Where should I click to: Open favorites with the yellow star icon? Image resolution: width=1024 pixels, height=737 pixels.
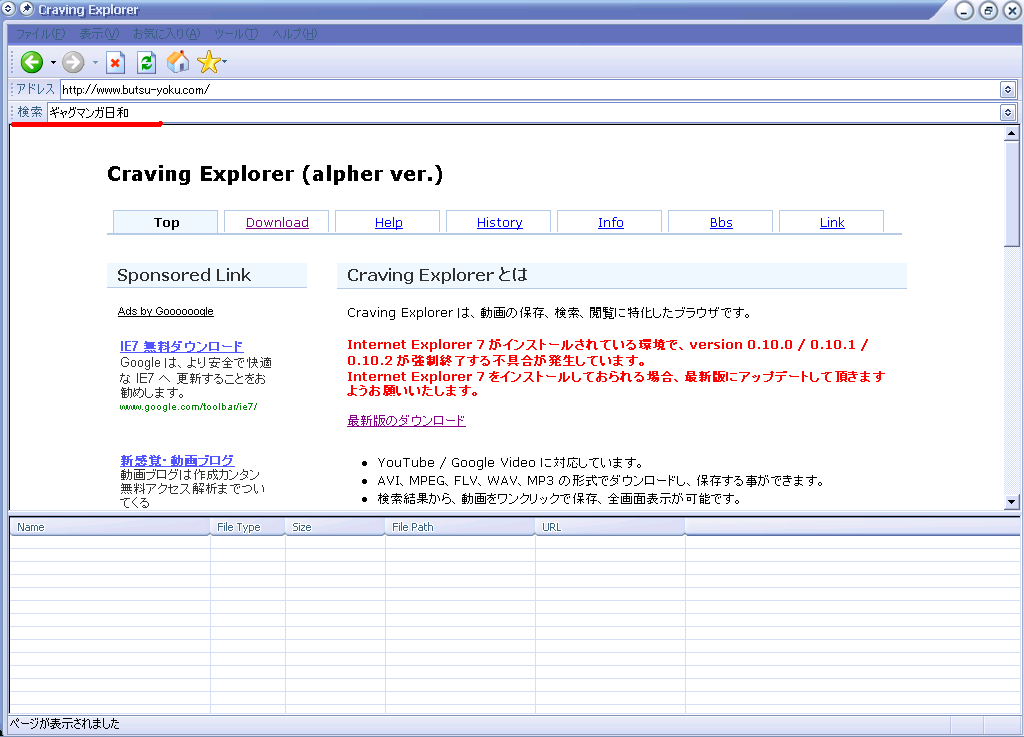pyautogui.click(x=208, y=62)
